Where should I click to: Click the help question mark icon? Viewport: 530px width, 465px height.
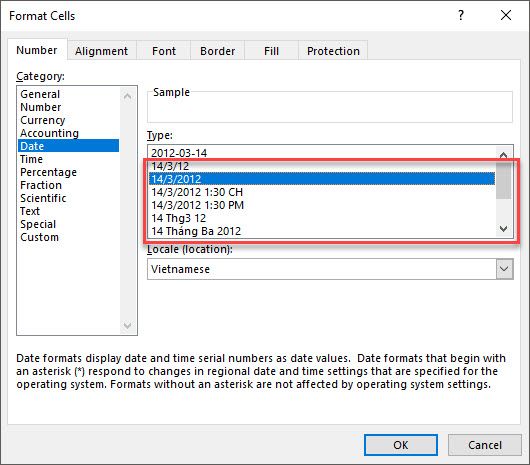461,15
